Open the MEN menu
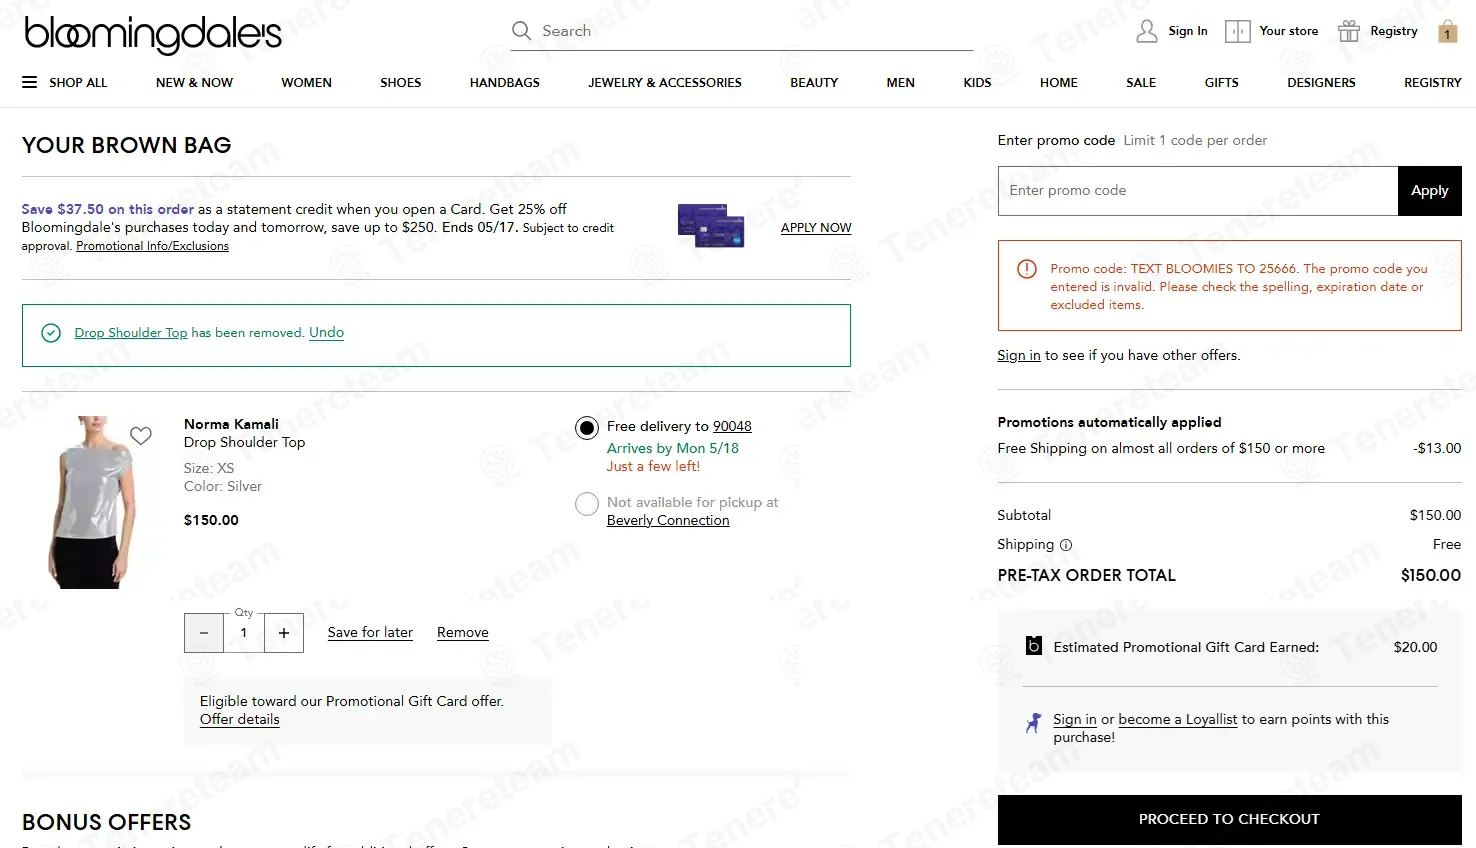Screen dimensions: 1476x848 (x=900, y=82)
